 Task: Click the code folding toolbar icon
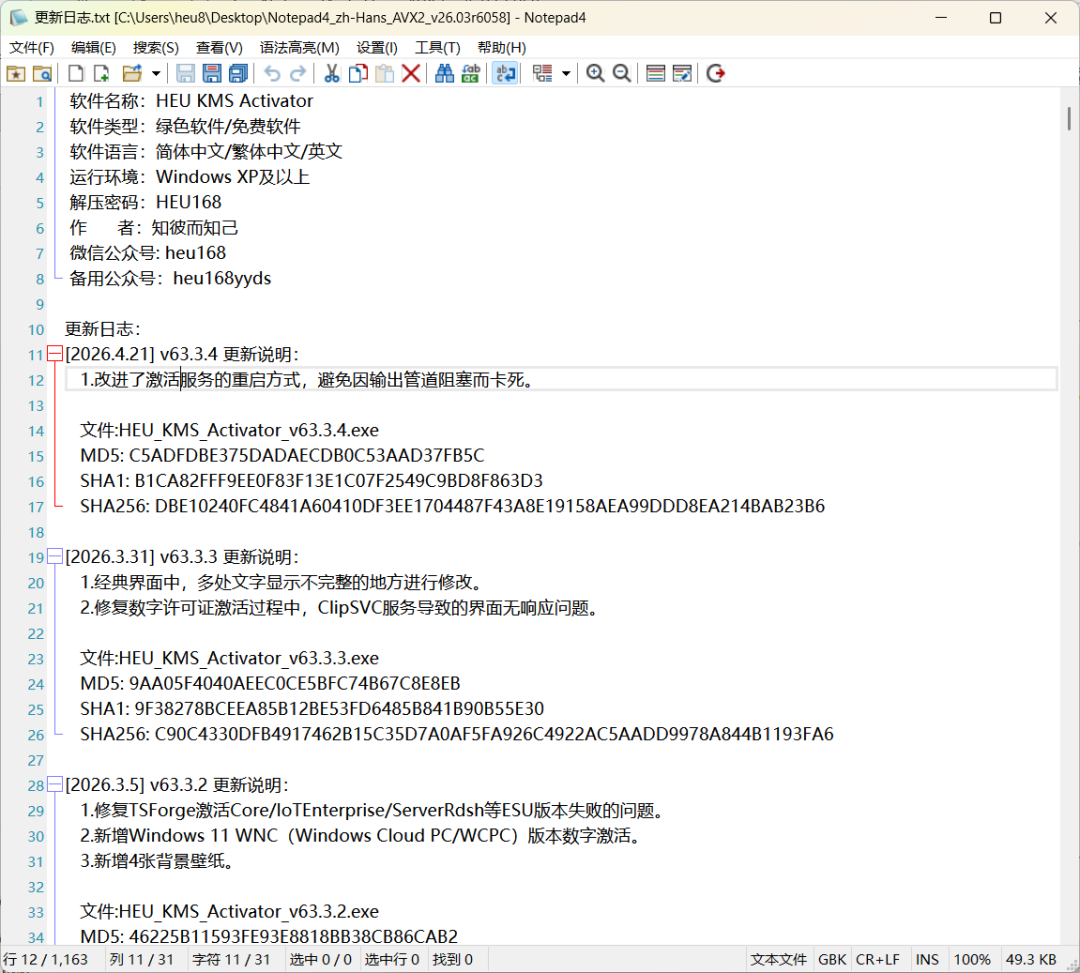[x=543, y=74]
